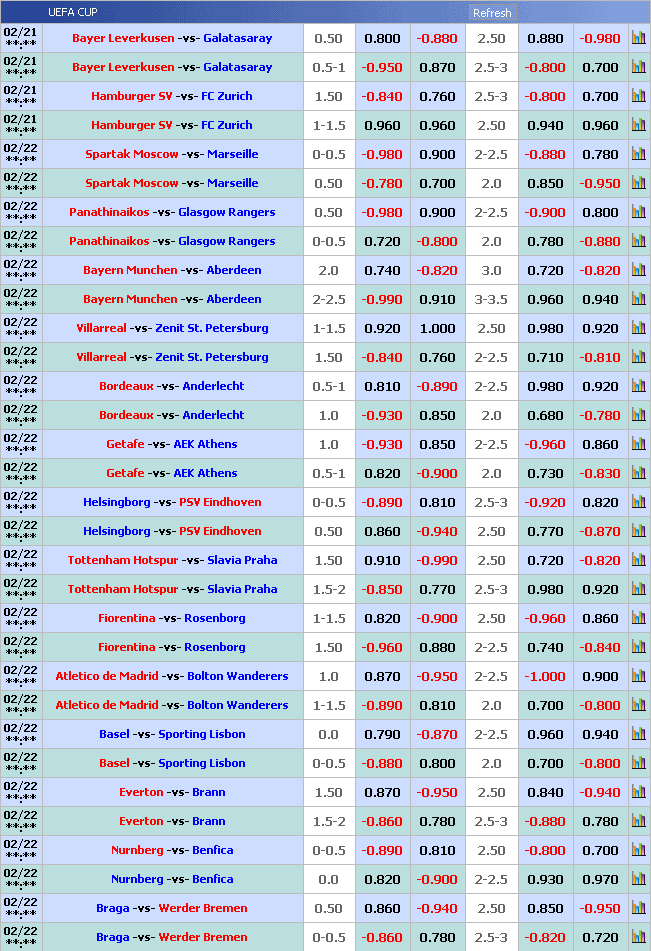
Task: Open PSV Eindhoven in the 0-0.5 handicap row
Action: tap(220, 503)
